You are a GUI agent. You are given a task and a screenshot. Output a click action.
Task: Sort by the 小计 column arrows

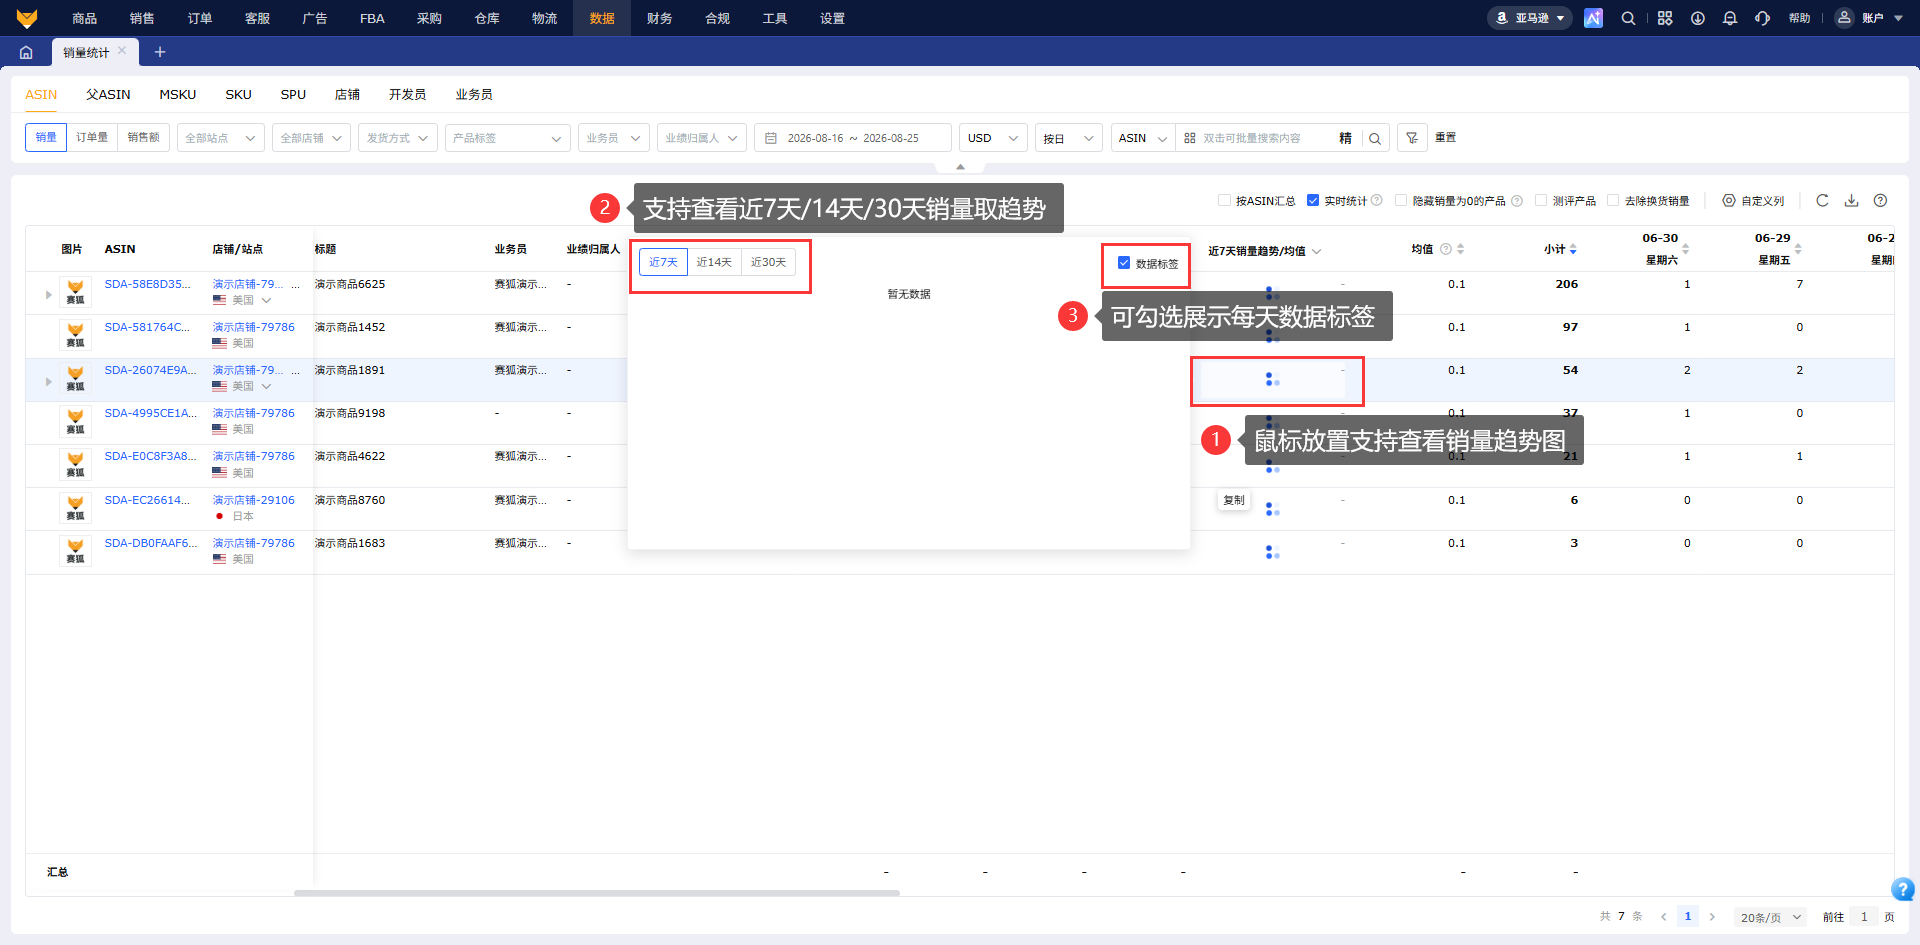tap(1573, 249)
